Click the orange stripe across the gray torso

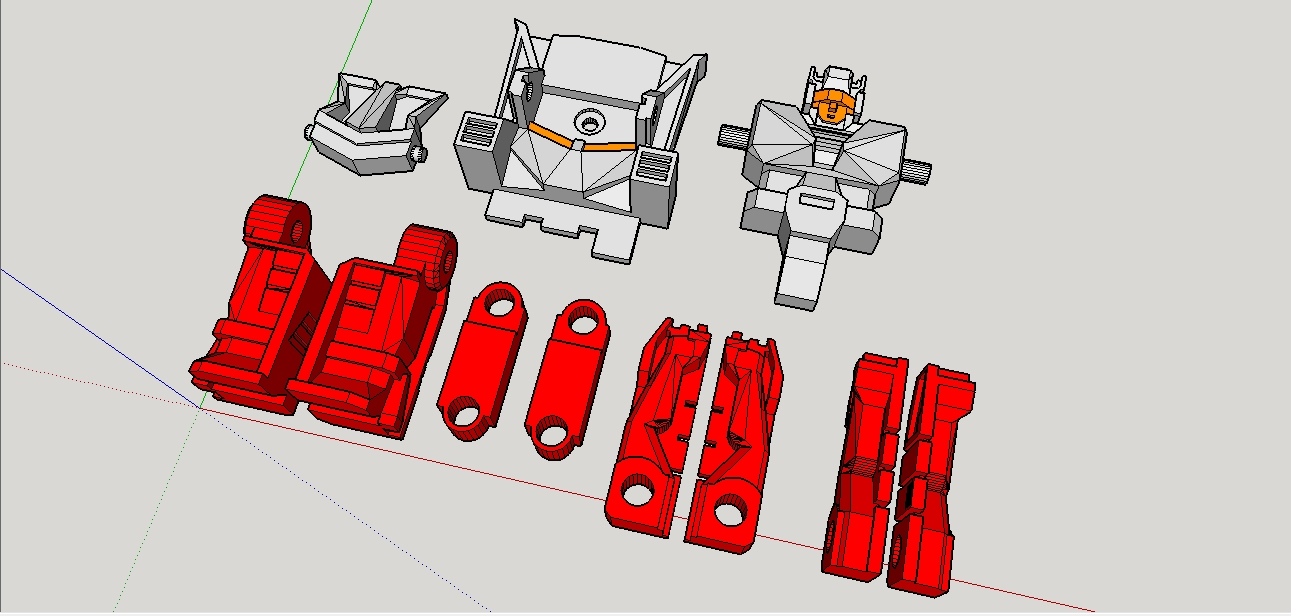coord(584,139)
